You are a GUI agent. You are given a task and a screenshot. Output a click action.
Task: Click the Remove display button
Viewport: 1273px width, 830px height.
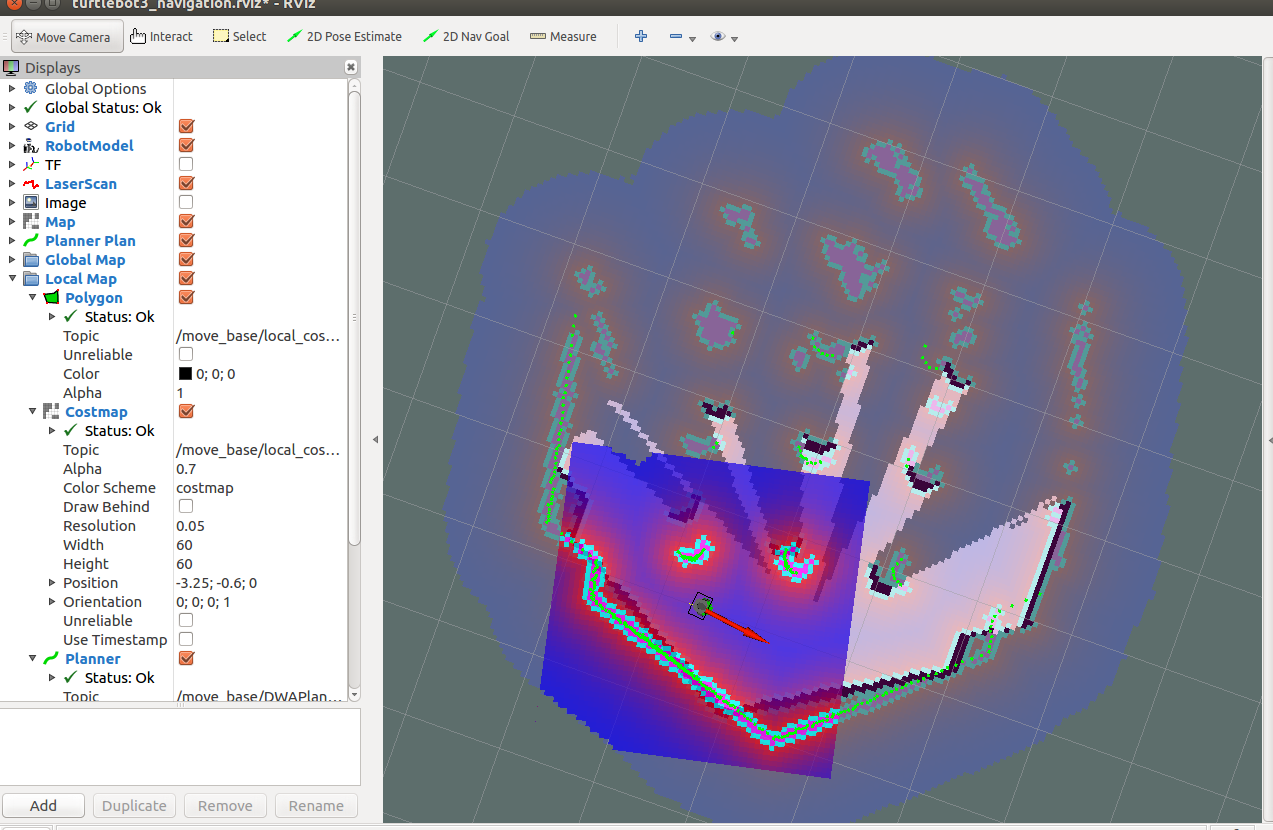225,805
